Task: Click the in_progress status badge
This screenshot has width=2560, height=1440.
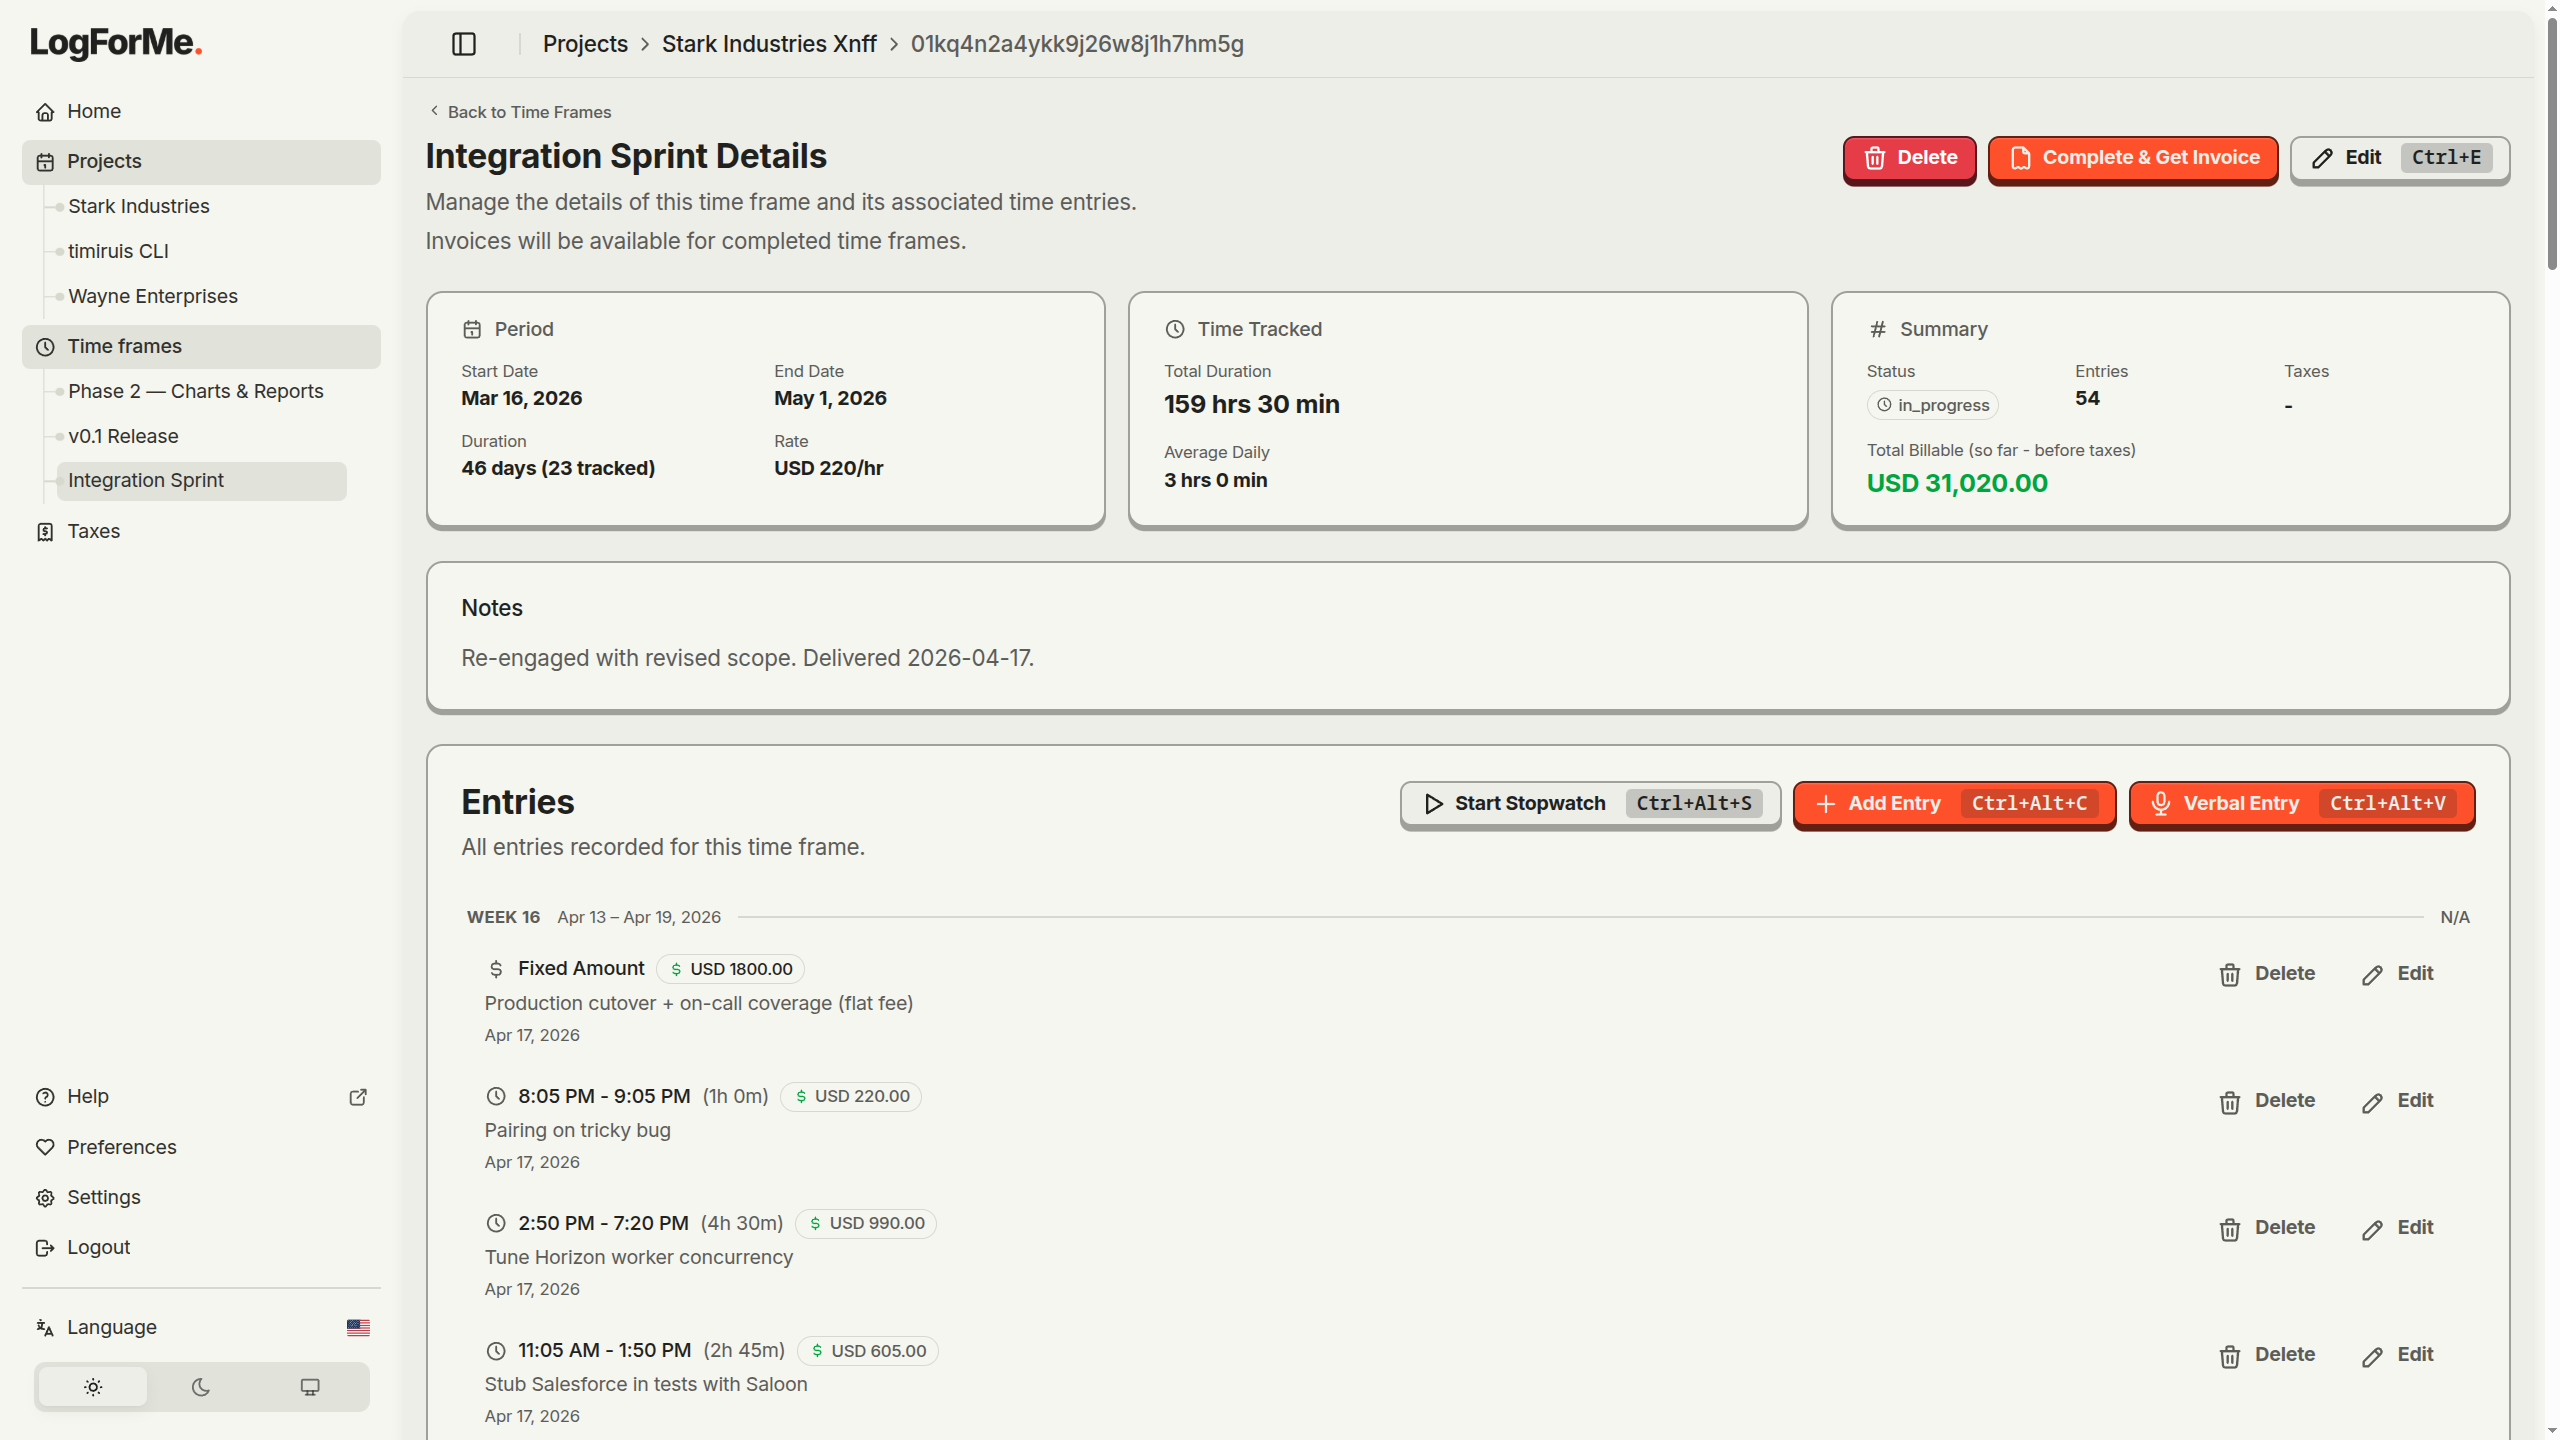Action: click(x=1932, y=405)
